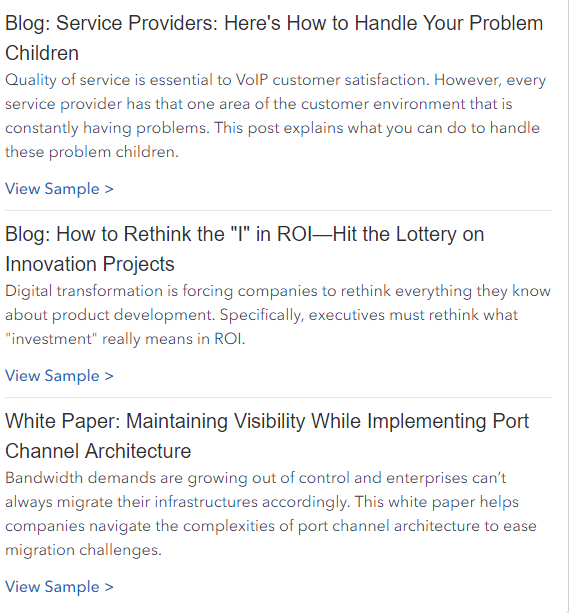Open View Sample for Port Channel white paper
This screenshot has height=613, width=569.
click(59, 587)
